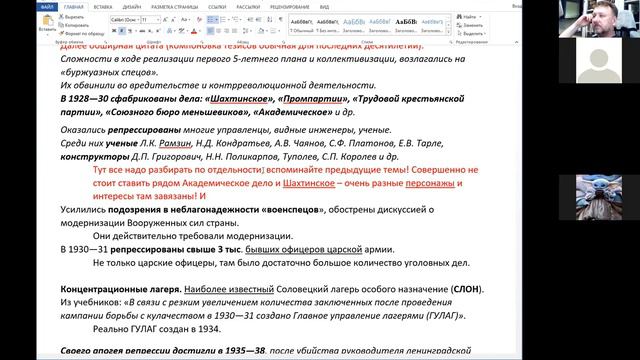640x360 pixels.
Task: Switch to the РАССЫЛКИ tab
Action: (248, 7)
